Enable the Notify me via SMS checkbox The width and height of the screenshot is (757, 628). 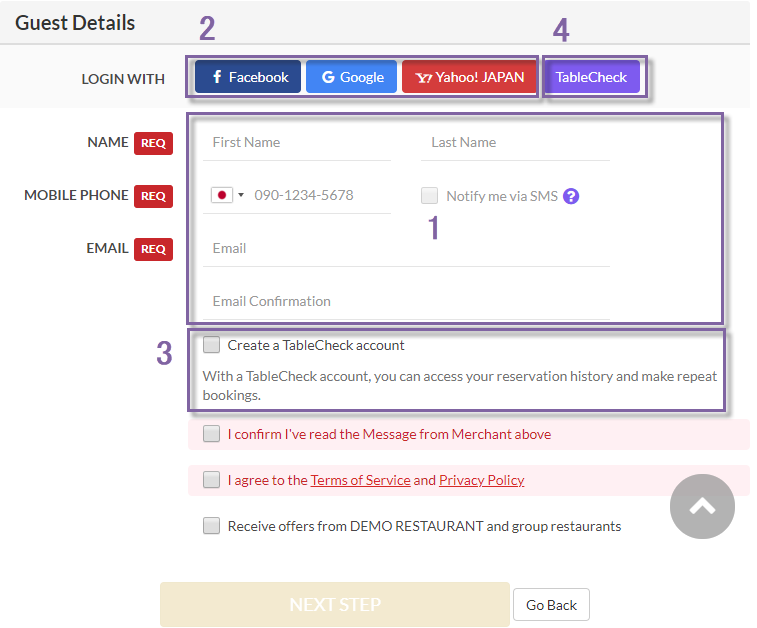(430, 196)
